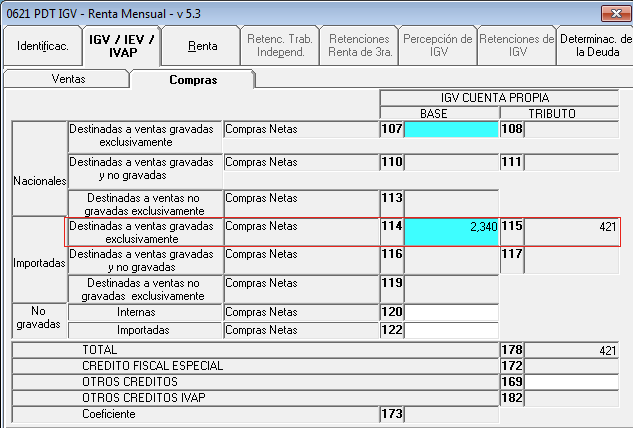Click Otros Creditos field 169
Screen dimensions: 633x428
pos(571,382)
